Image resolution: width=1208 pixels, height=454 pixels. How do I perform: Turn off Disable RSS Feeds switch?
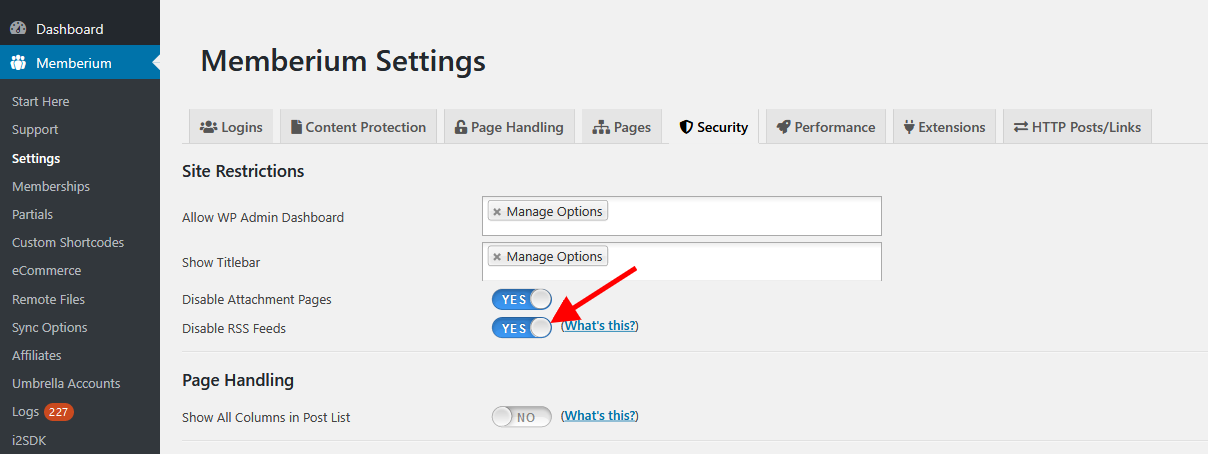pos(521,328)
